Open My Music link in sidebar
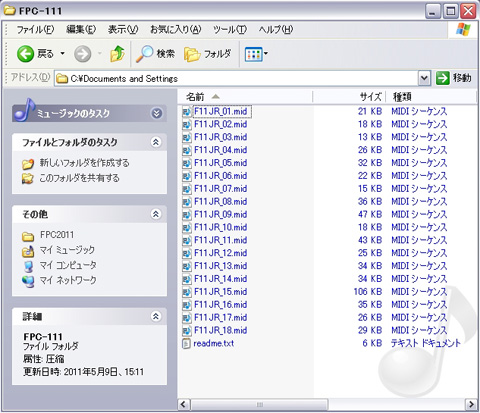This screenshot has width=480, height=413. point(67,250)
